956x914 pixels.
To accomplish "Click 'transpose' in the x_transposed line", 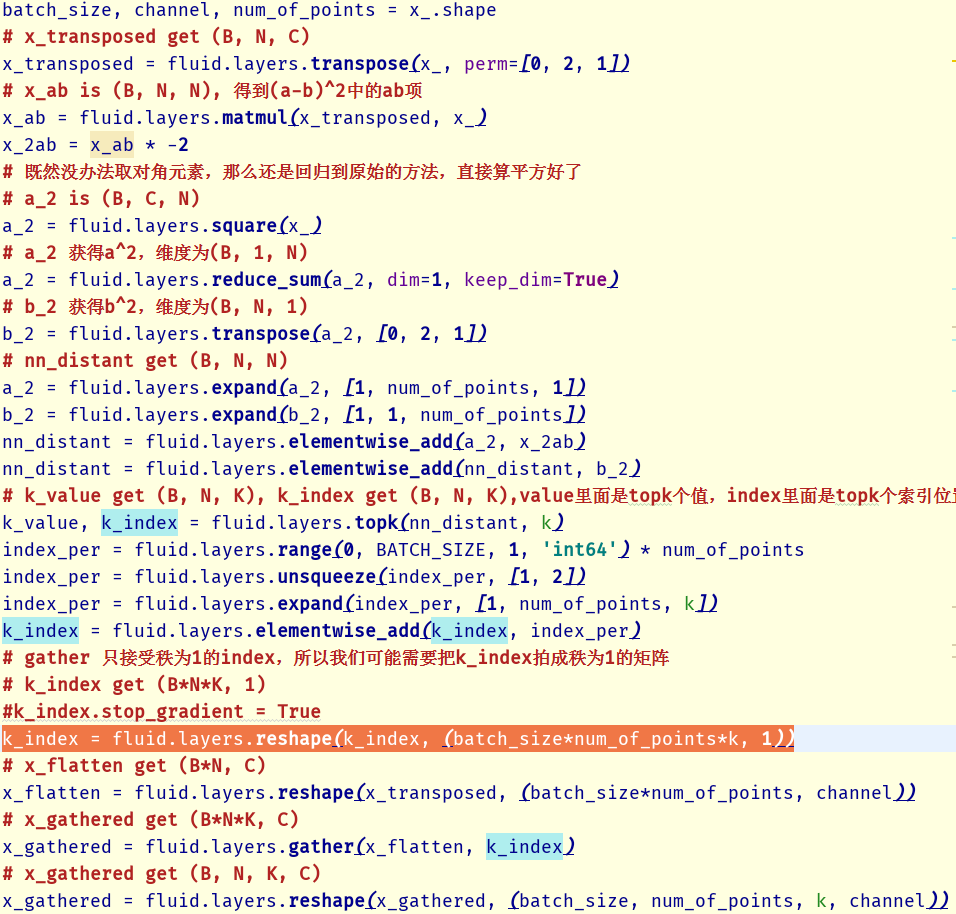I will 360,64.
